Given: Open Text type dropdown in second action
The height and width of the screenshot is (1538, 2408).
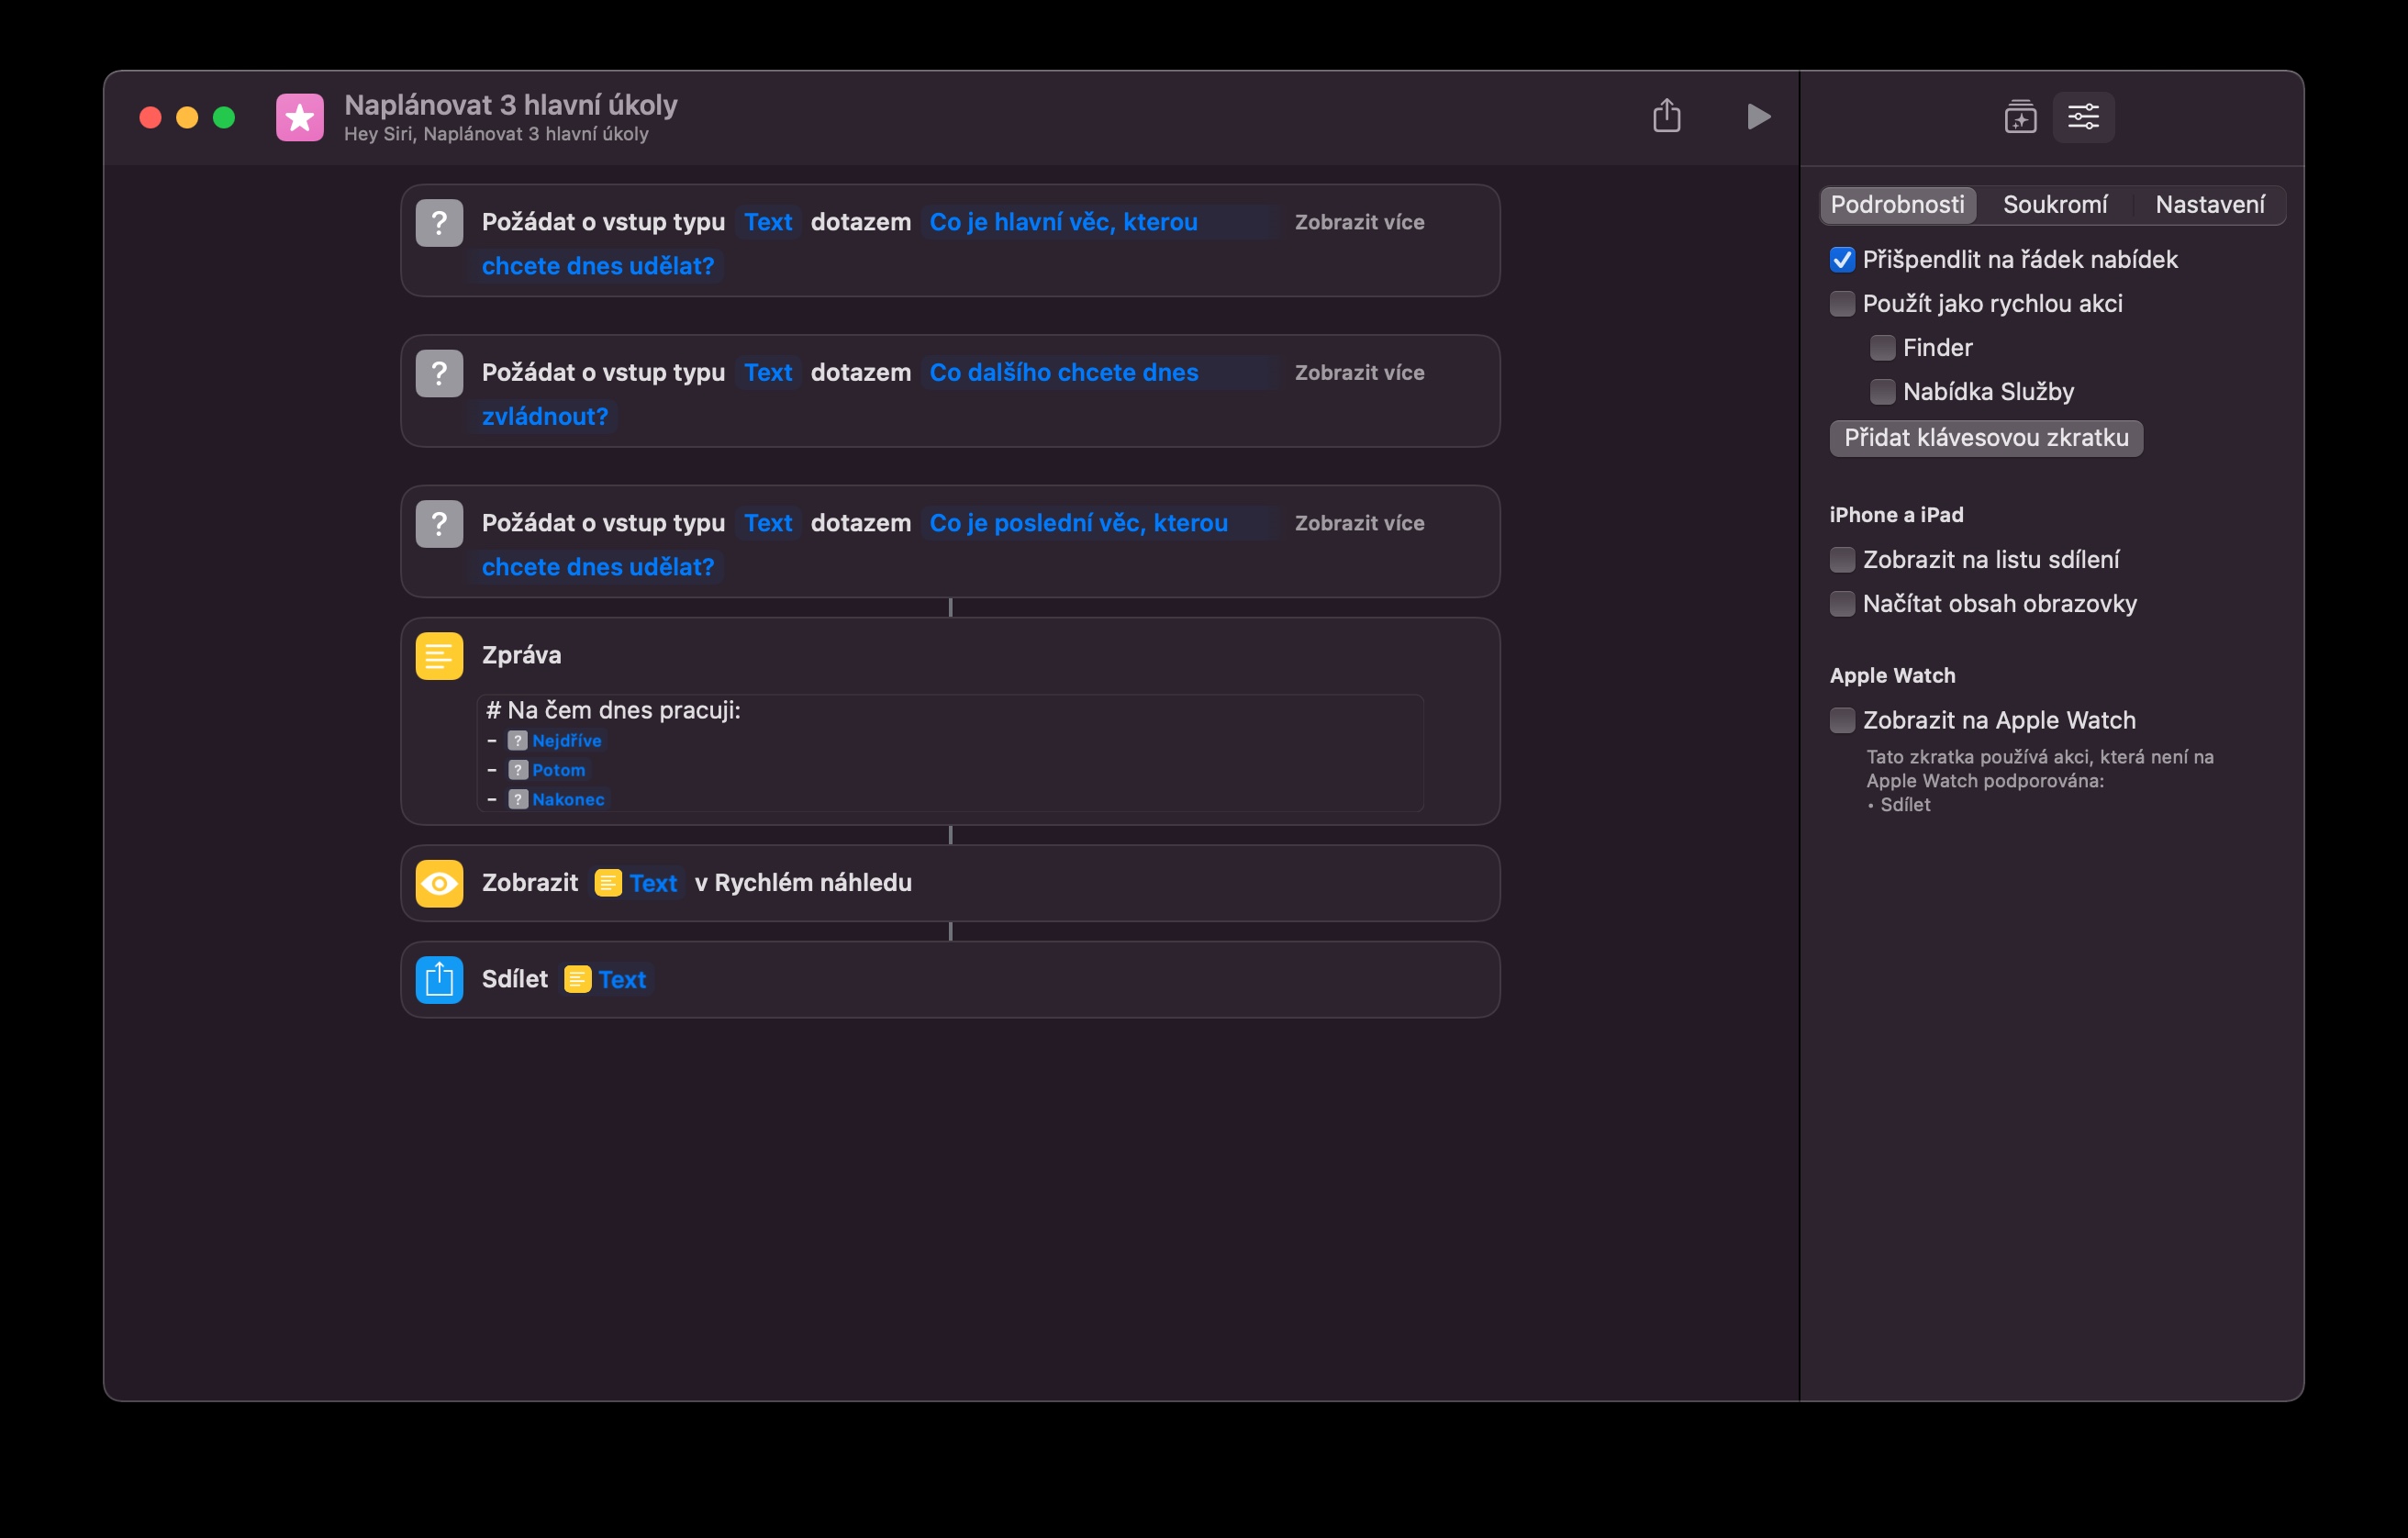Looking at the screenshot, I should click(767, 373).
